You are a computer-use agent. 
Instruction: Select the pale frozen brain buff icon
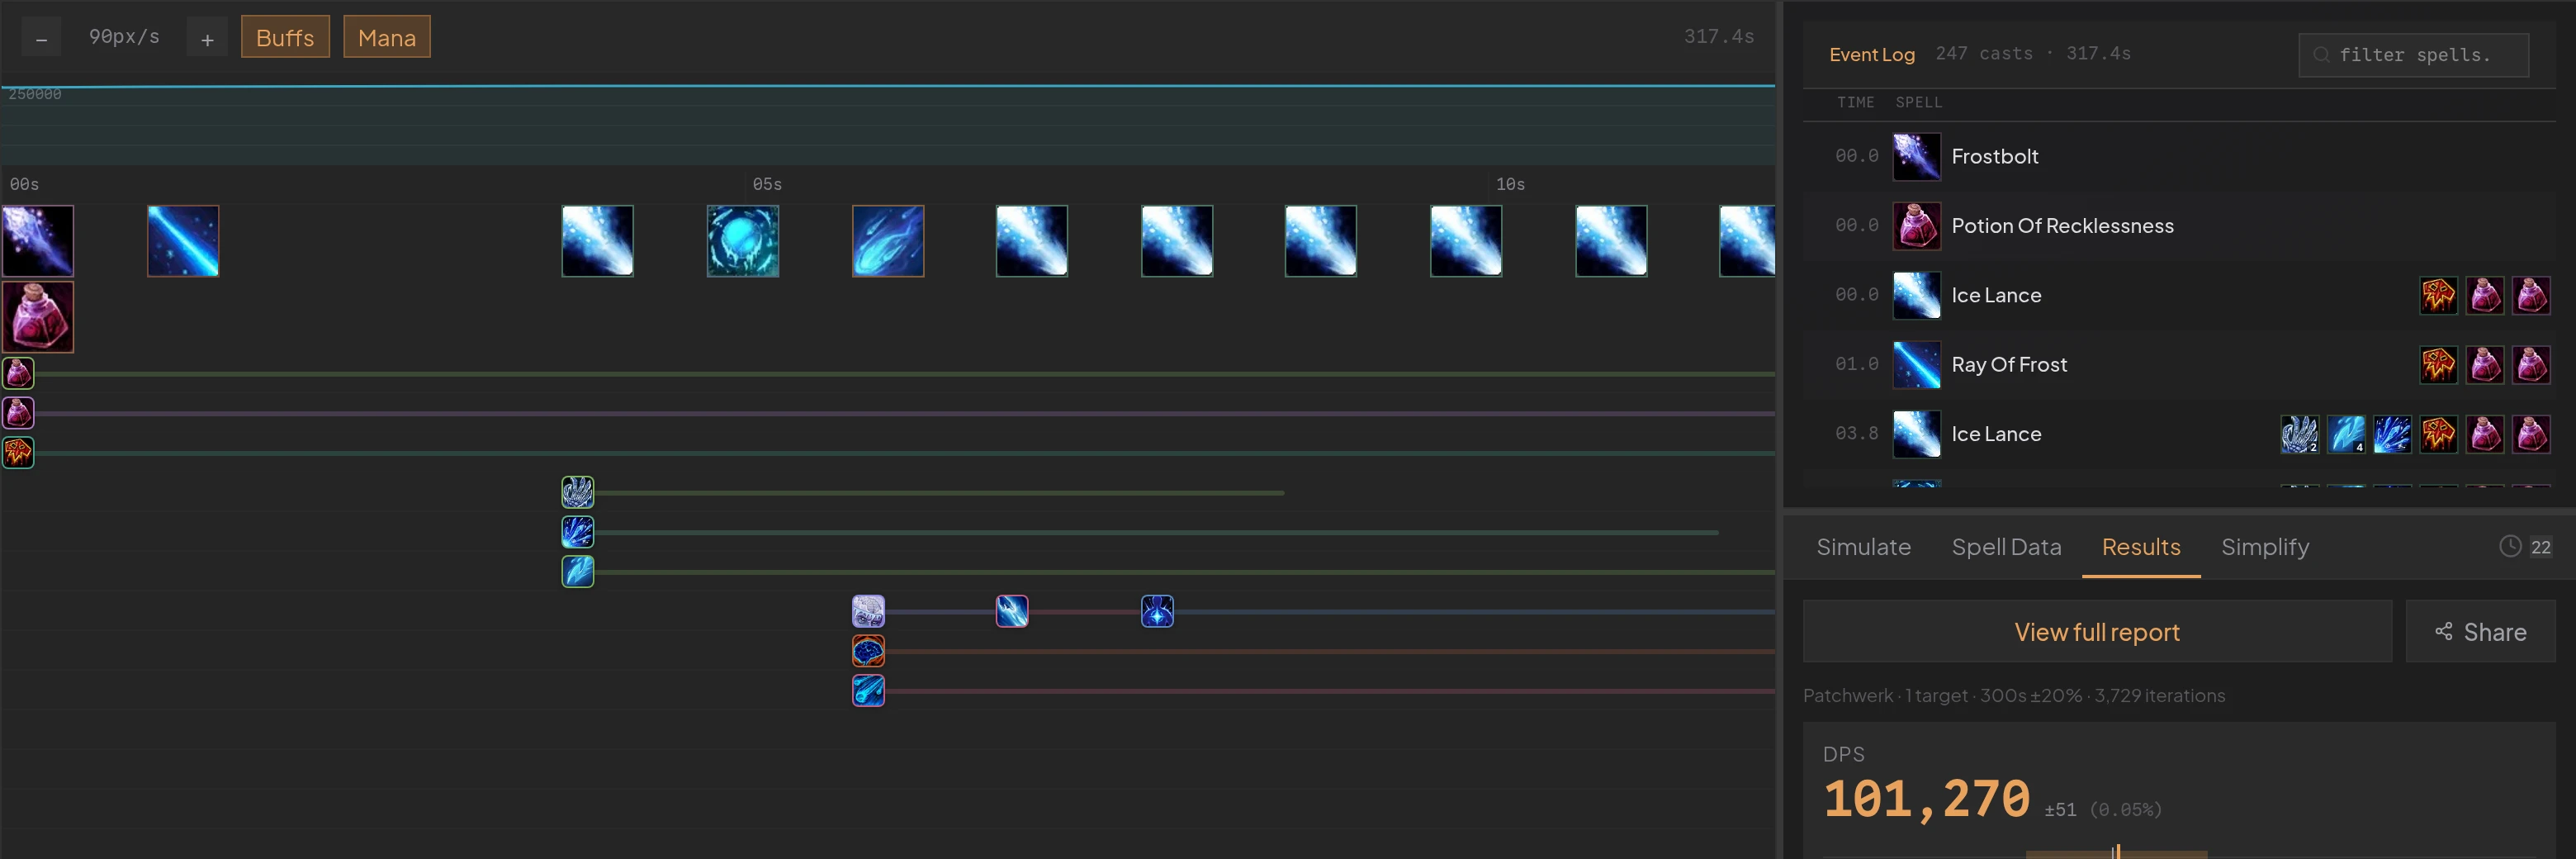pos(868,611)
